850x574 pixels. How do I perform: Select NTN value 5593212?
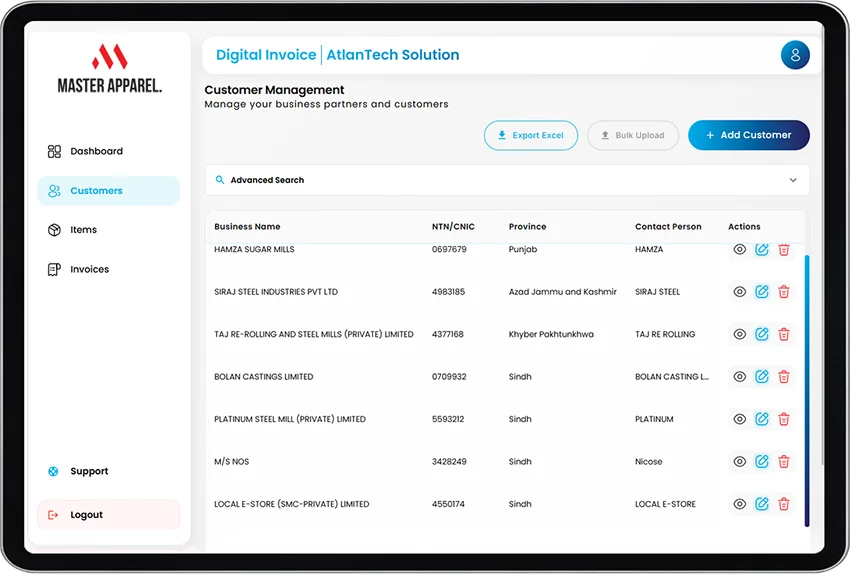click(x=448, y=419)
